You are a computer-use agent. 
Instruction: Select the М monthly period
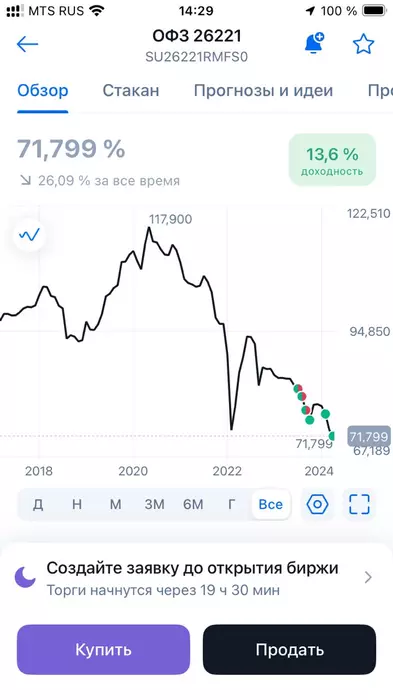pos(116,504)
